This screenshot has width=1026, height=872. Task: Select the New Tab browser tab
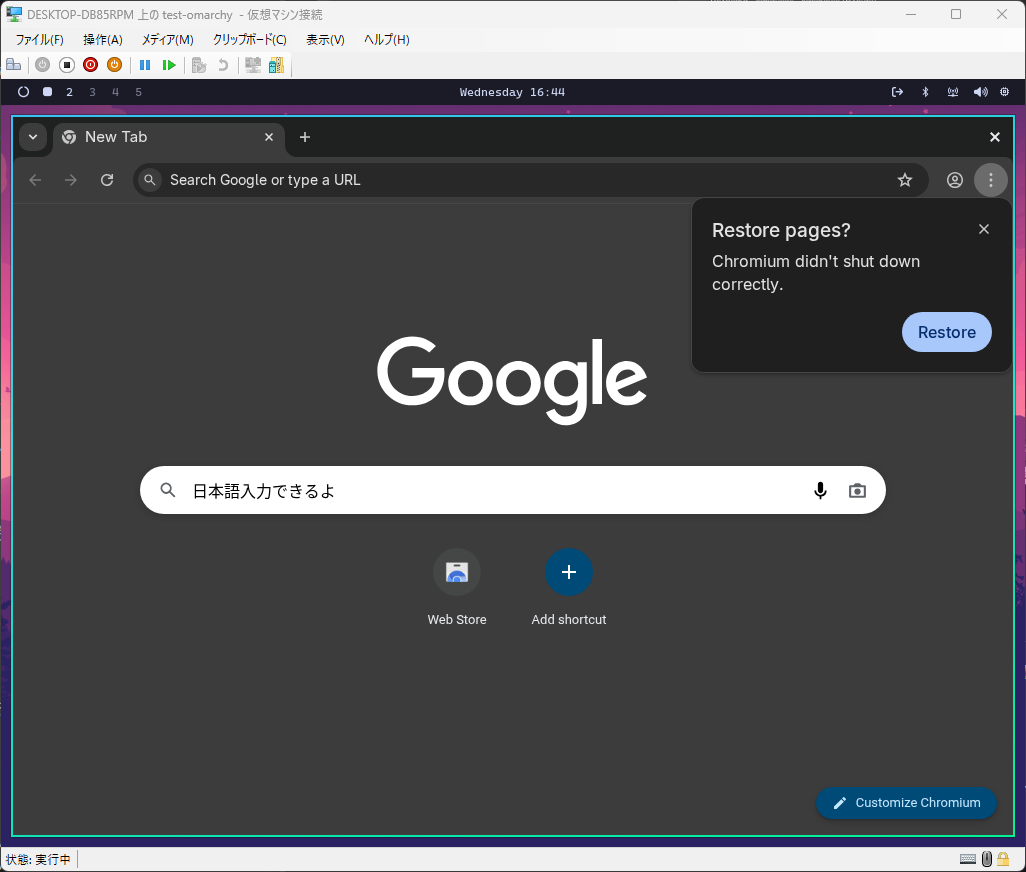pyautogui.click(x=169, y=137)
